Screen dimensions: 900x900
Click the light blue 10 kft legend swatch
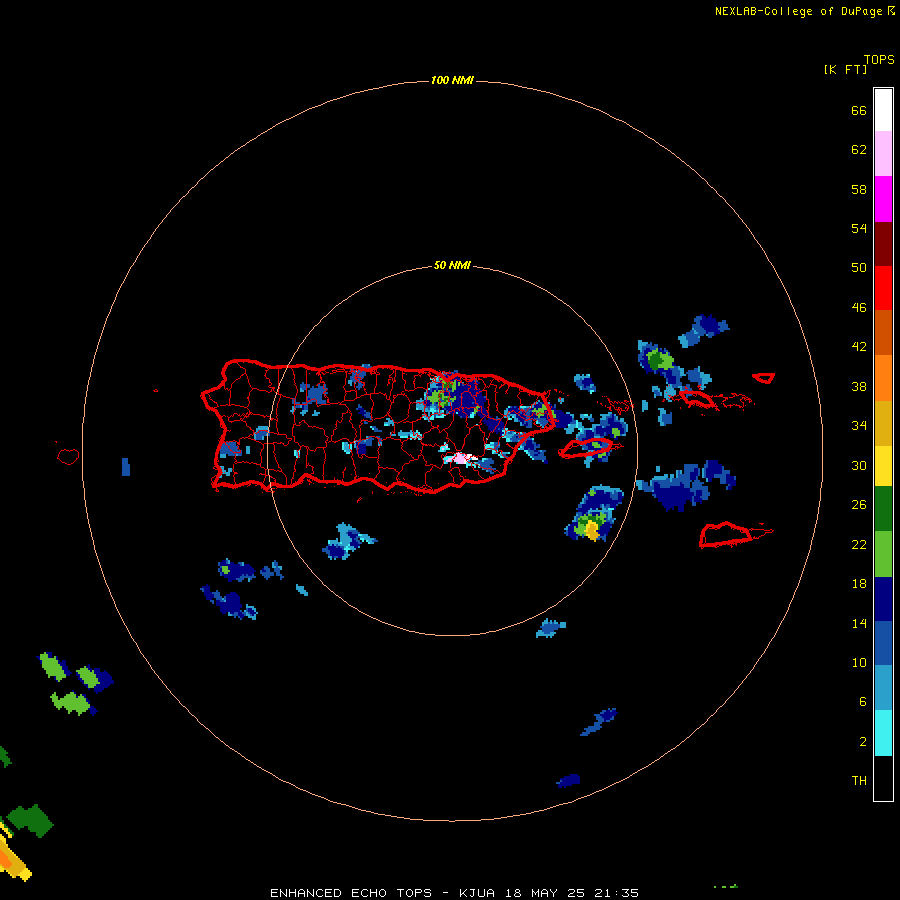(x=883, y=688)
